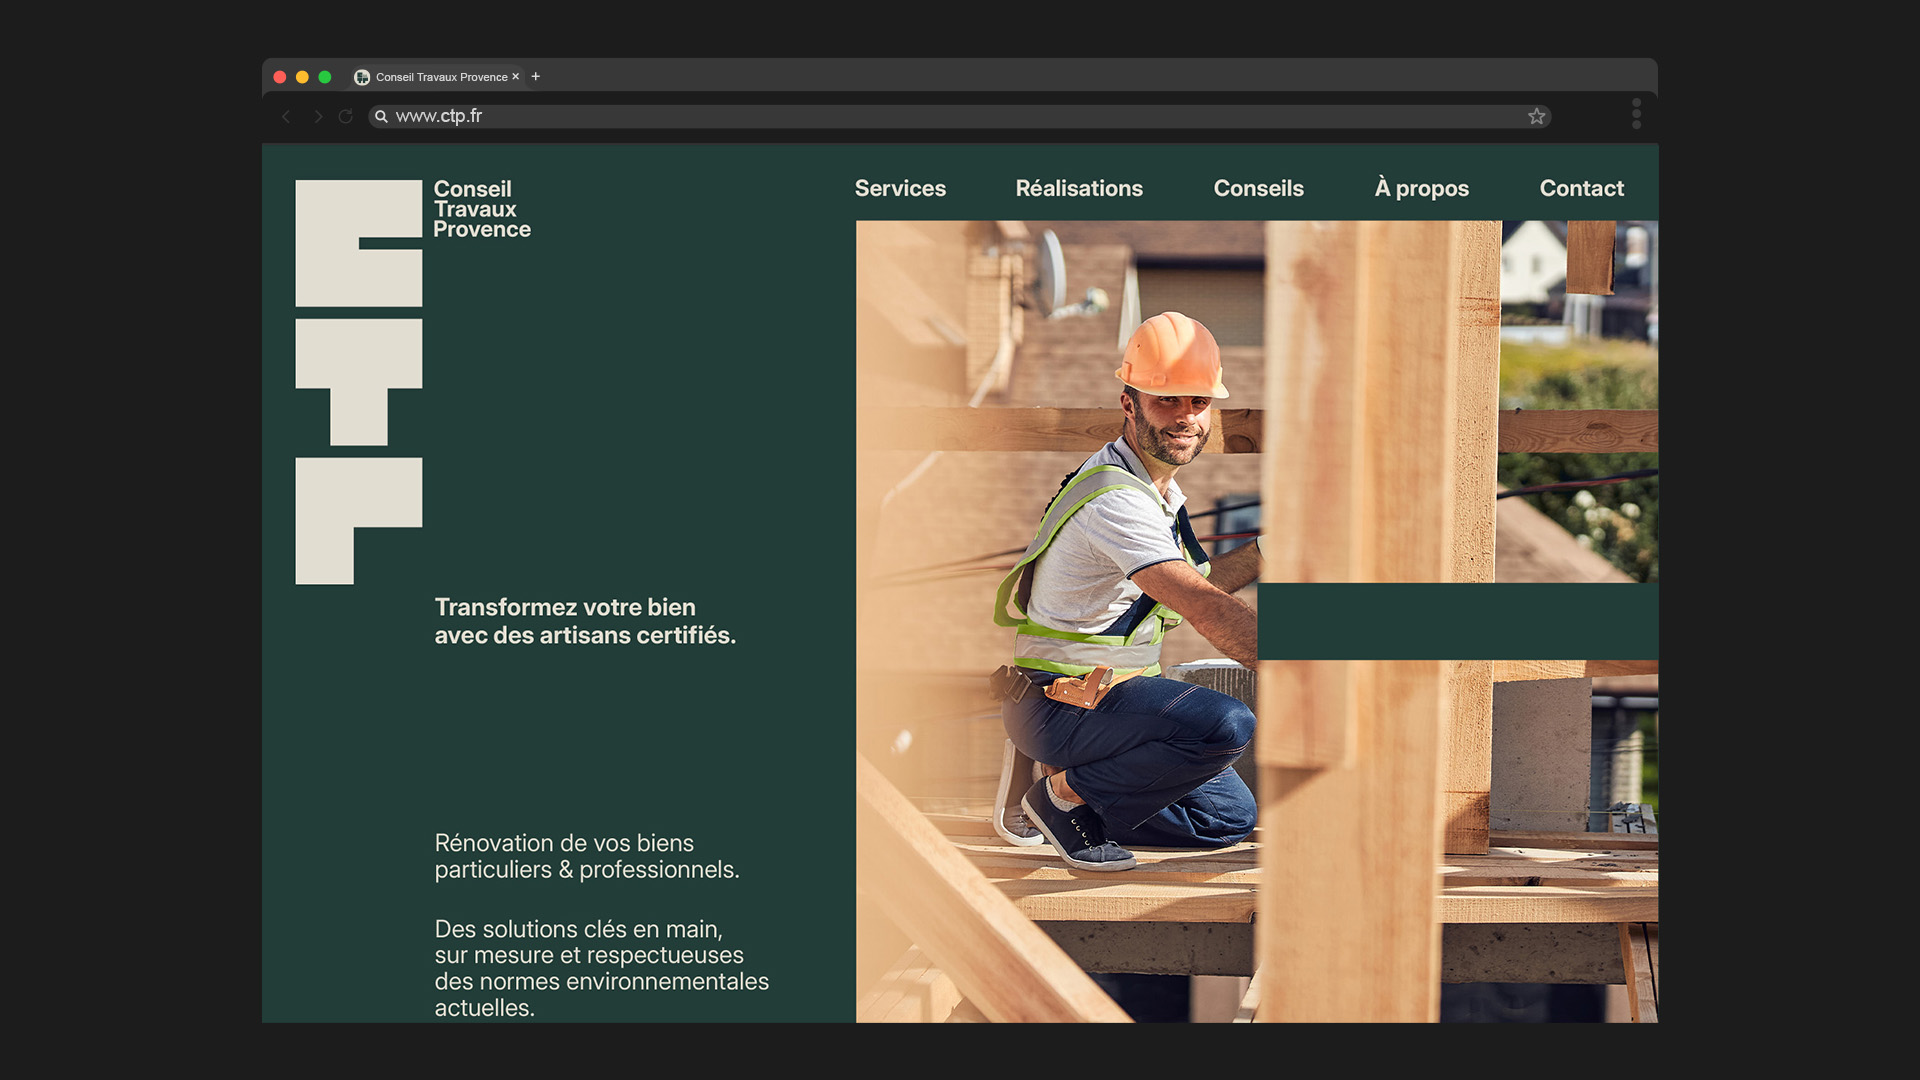The width and height of the screenshot is (1920, 1080).
Task: Click the tab favicon icon
Action: coord(362,77)
